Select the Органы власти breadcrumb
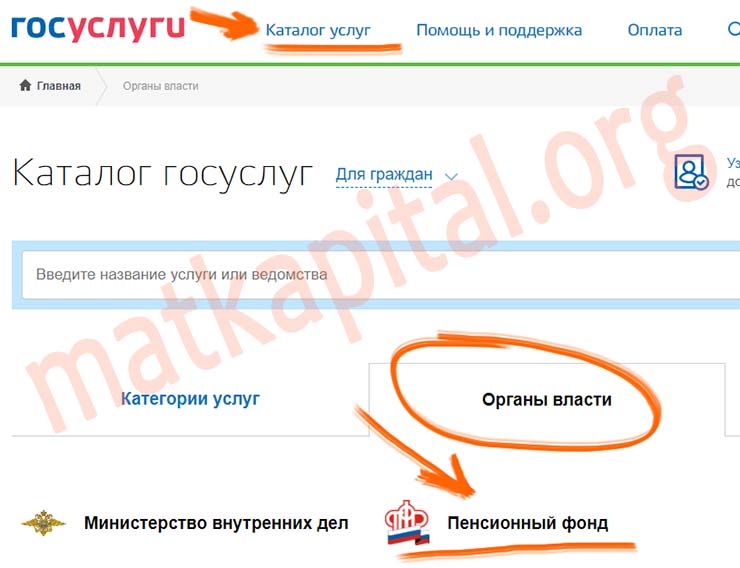This screenshot has width=740, height=568. (x=160, y=86)
